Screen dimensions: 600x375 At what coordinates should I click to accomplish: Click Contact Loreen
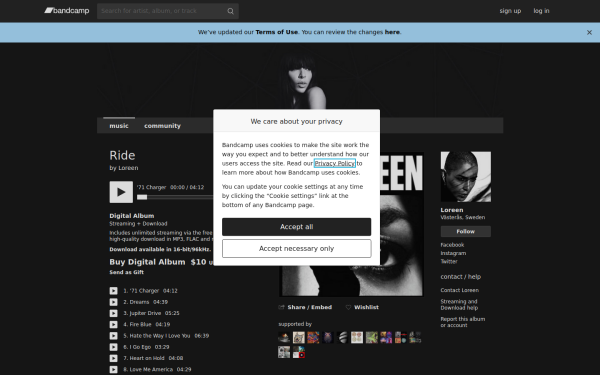click(460, 290)
